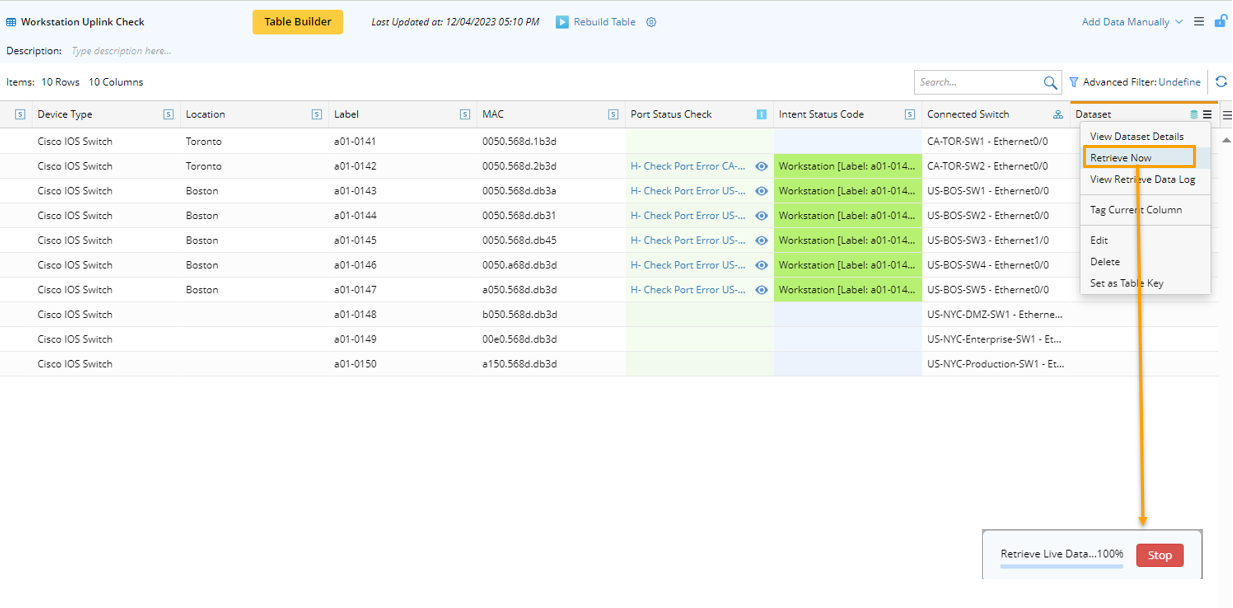
Task: Open the top-right hamburger menu
Action: pyautogui.click(x=1199, y=21)
